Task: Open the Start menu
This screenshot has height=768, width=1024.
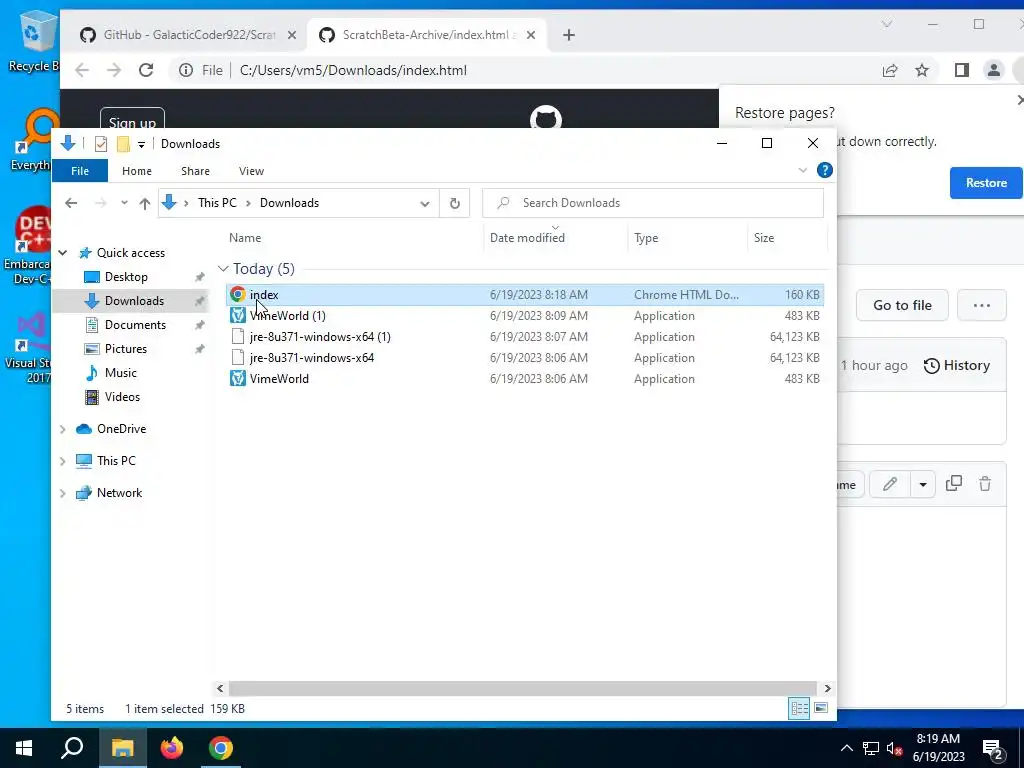Action: coord(24,748)
